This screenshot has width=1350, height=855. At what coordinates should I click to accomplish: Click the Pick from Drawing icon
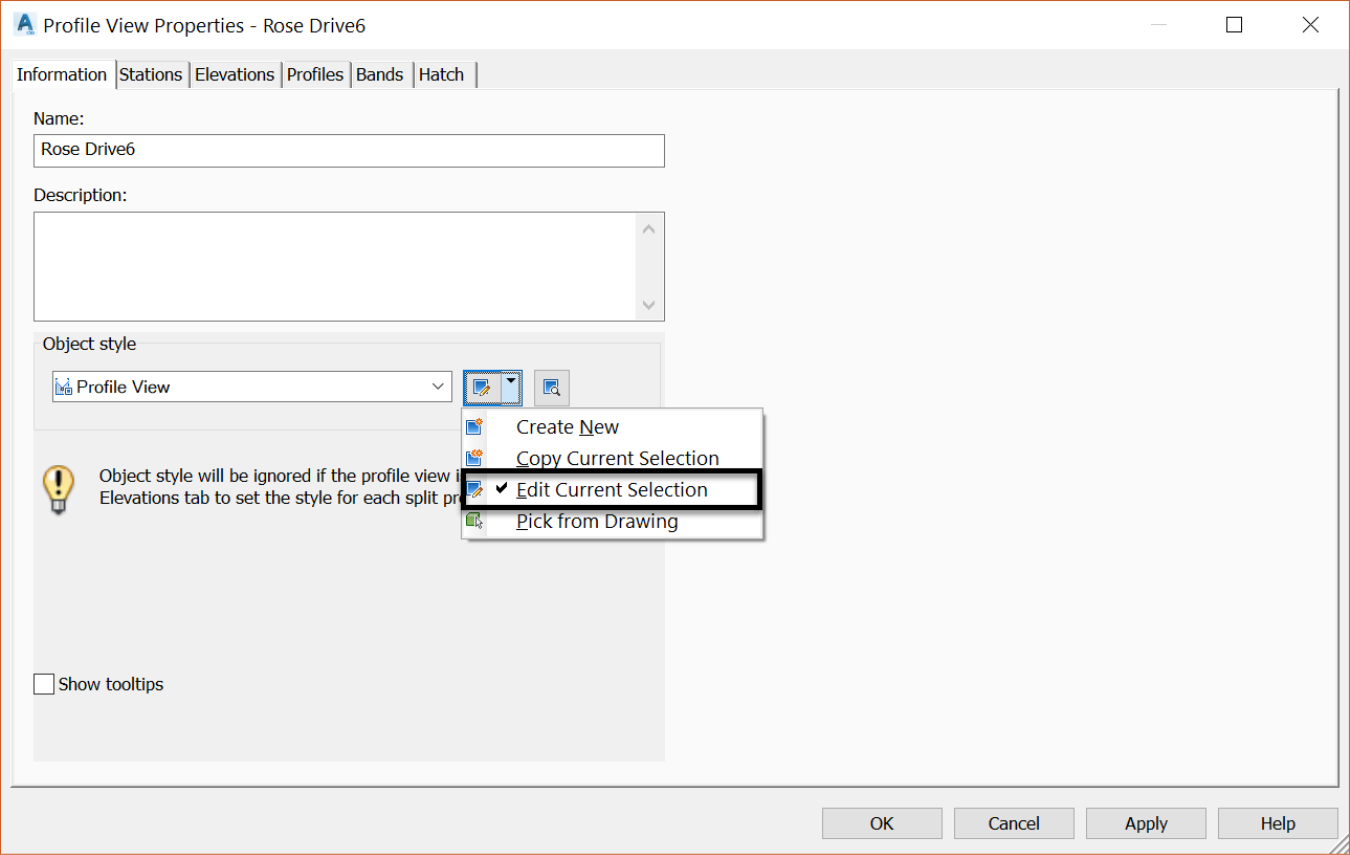pos(475,521)
